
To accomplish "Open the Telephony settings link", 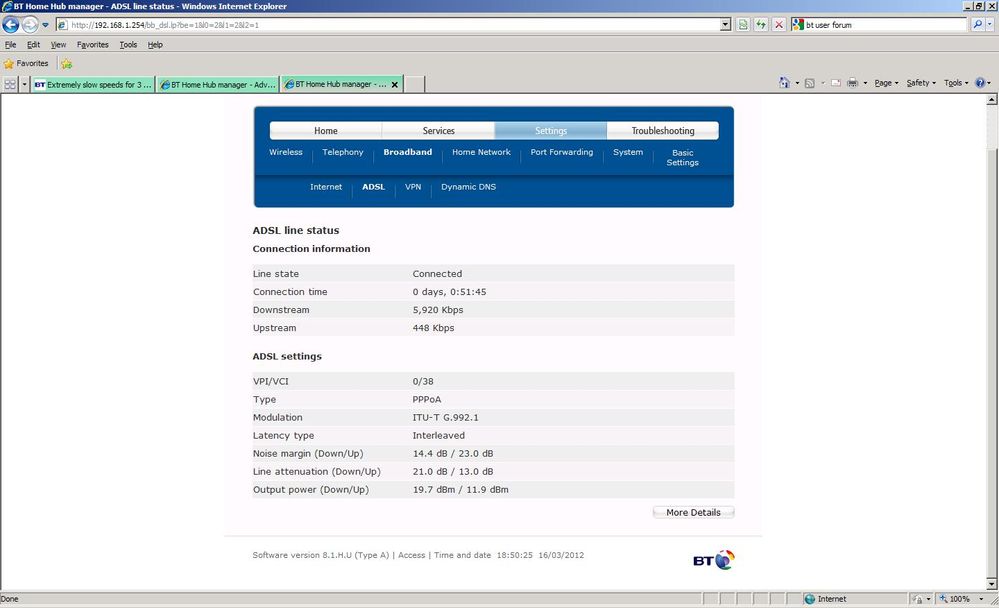I will (x=343, y=152).
